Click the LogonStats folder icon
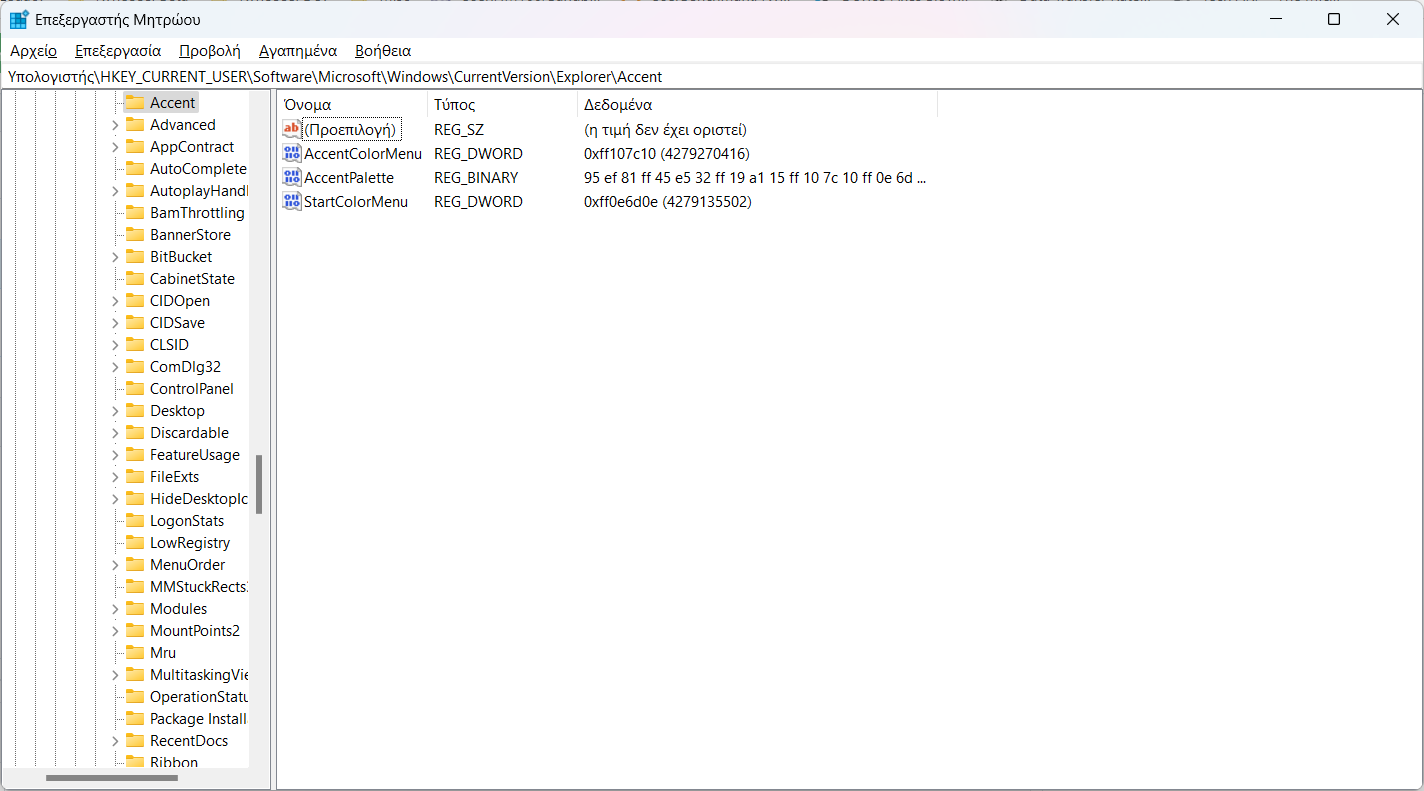 pos(134,521)
